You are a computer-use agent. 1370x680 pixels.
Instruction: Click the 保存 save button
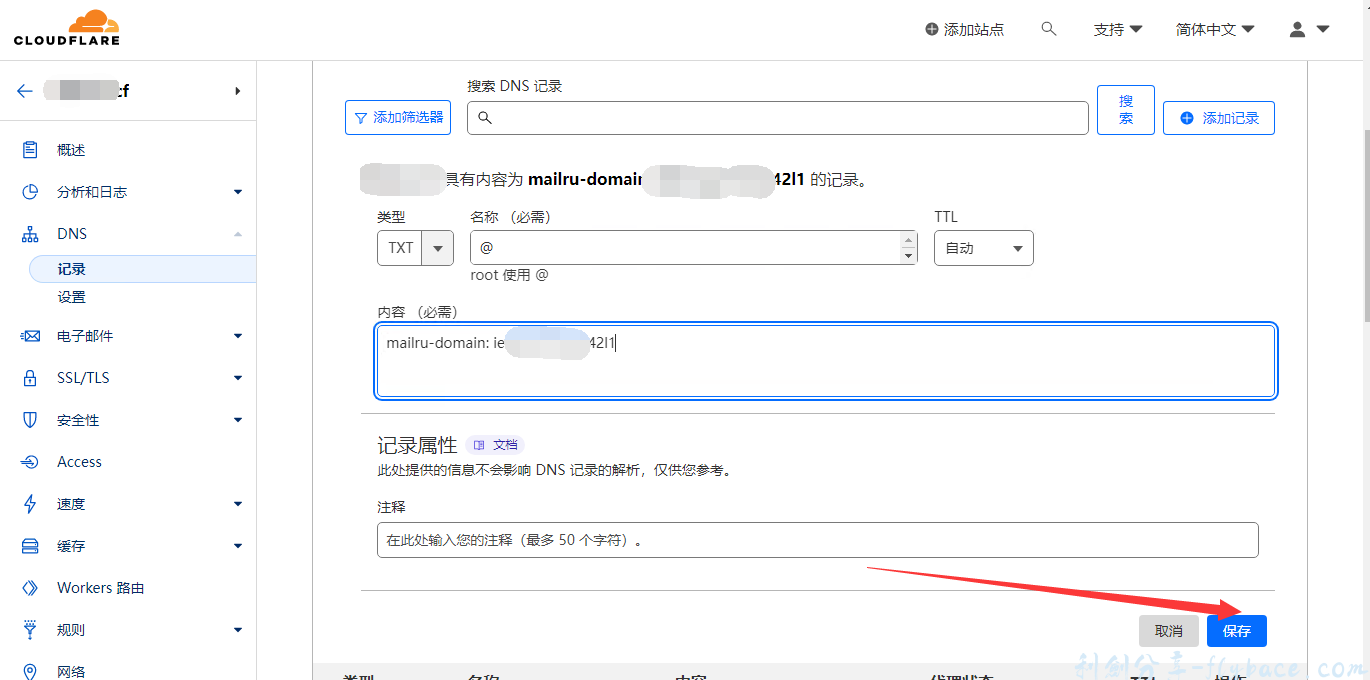(x=1236, y=631)
